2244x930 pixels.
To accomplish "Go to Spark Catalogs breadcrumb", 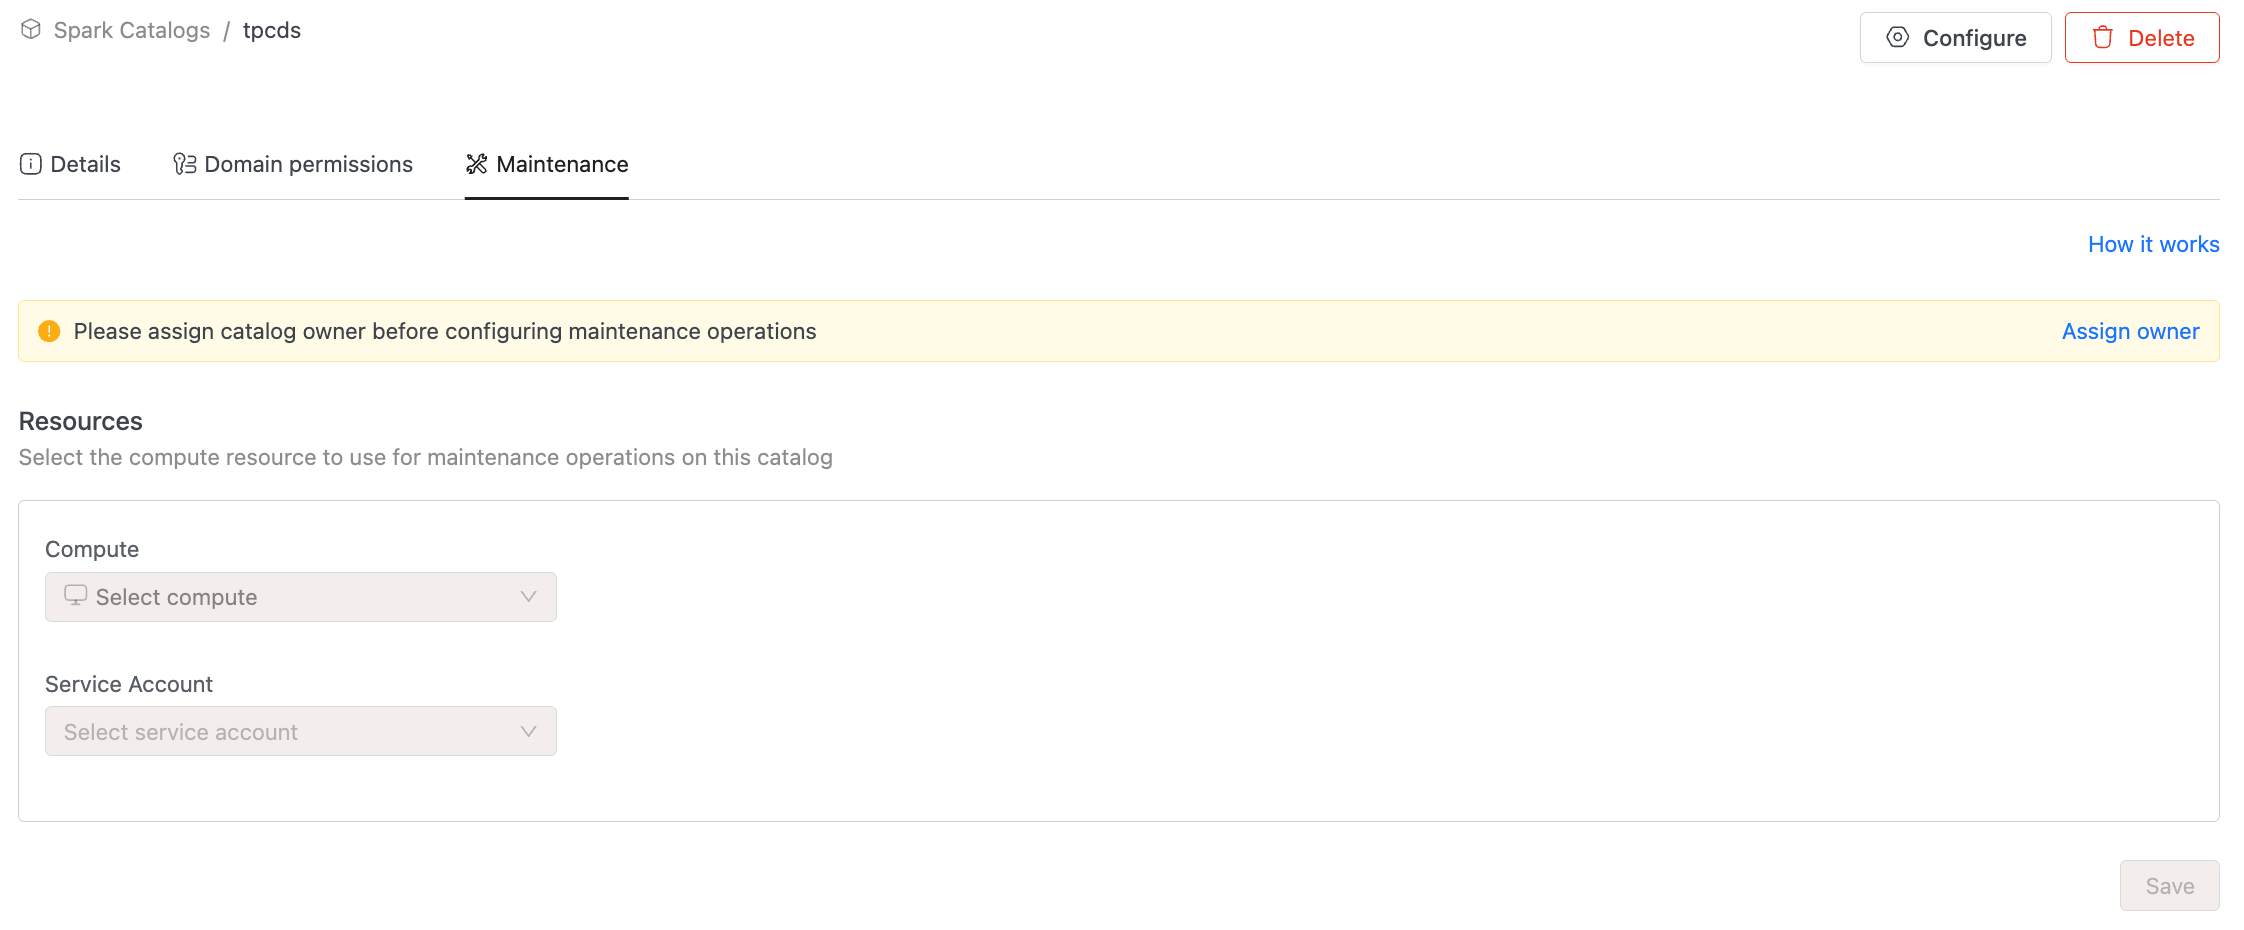I will pyautogui.click(x=132, y=30).
